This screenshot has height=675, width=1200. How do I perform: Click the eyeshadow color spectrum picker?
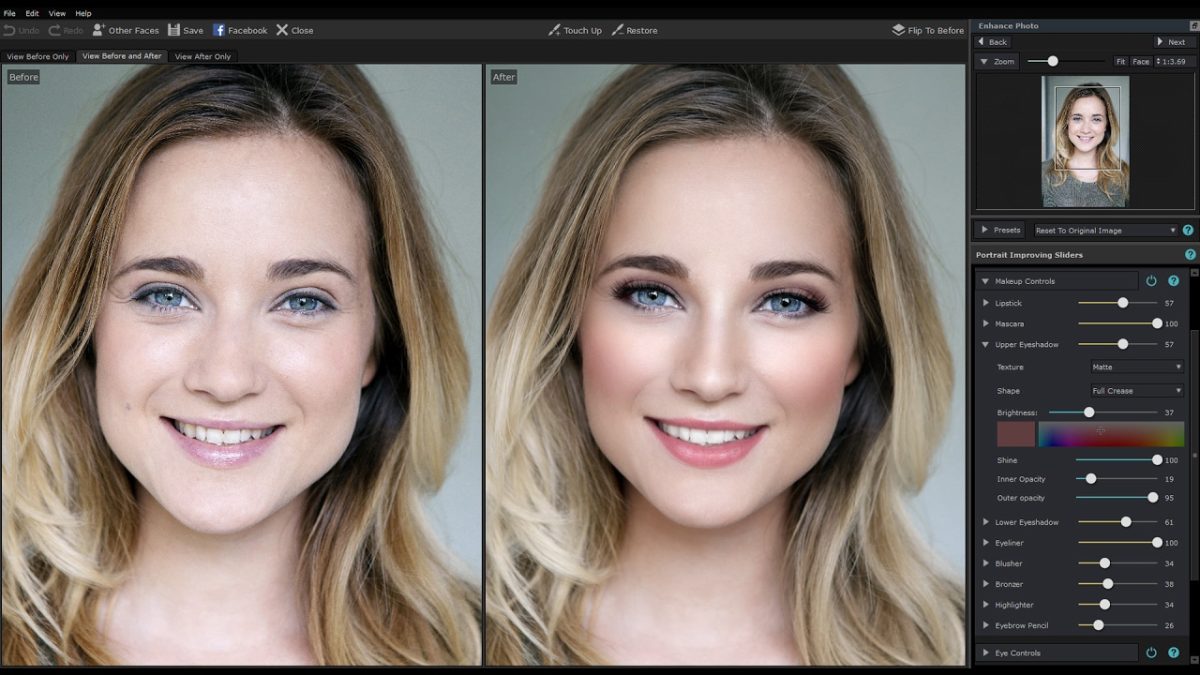click(1110, 433)
